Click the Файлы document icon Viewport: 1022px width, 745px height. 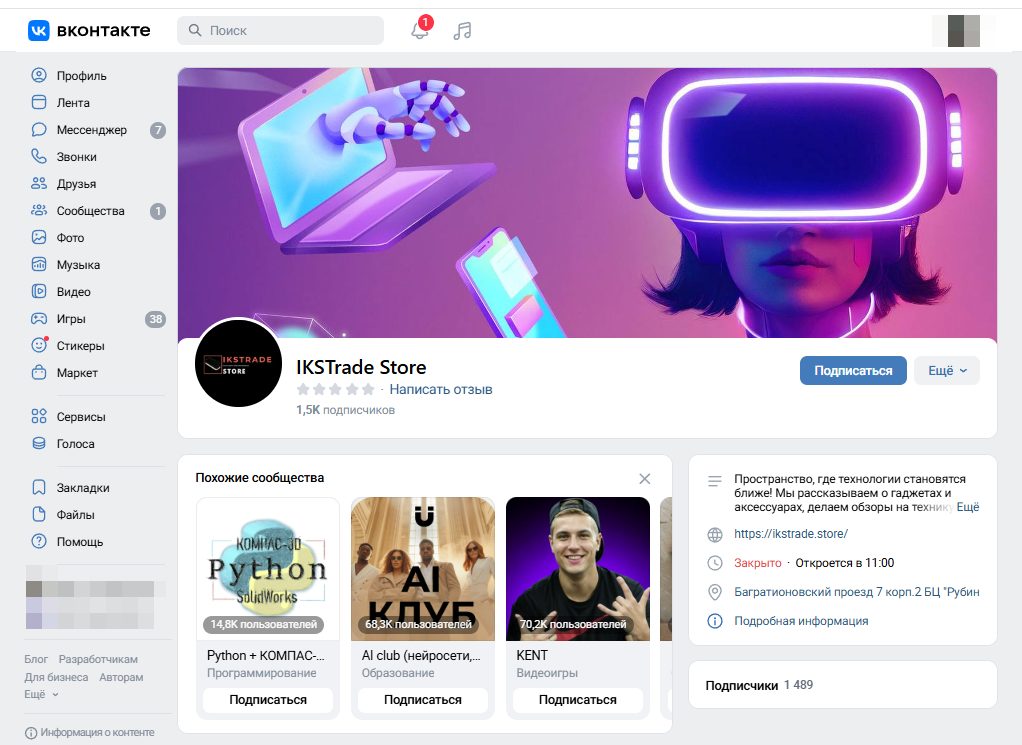[39, 514]
